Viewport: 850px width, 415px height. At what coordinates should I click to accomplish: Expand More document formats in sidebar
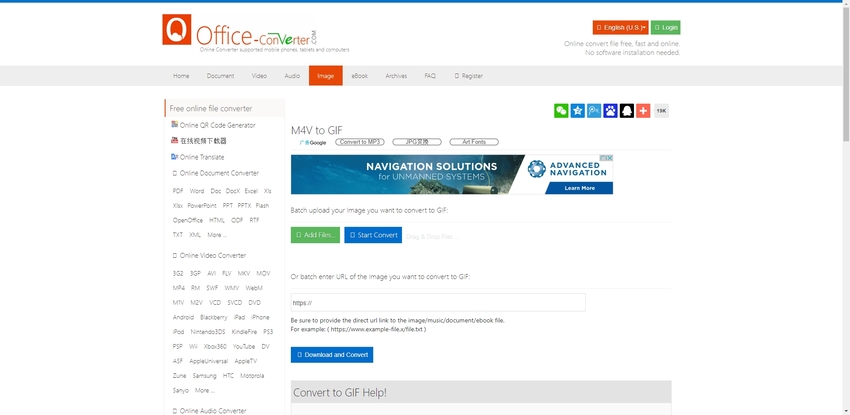tap(217, 235)
